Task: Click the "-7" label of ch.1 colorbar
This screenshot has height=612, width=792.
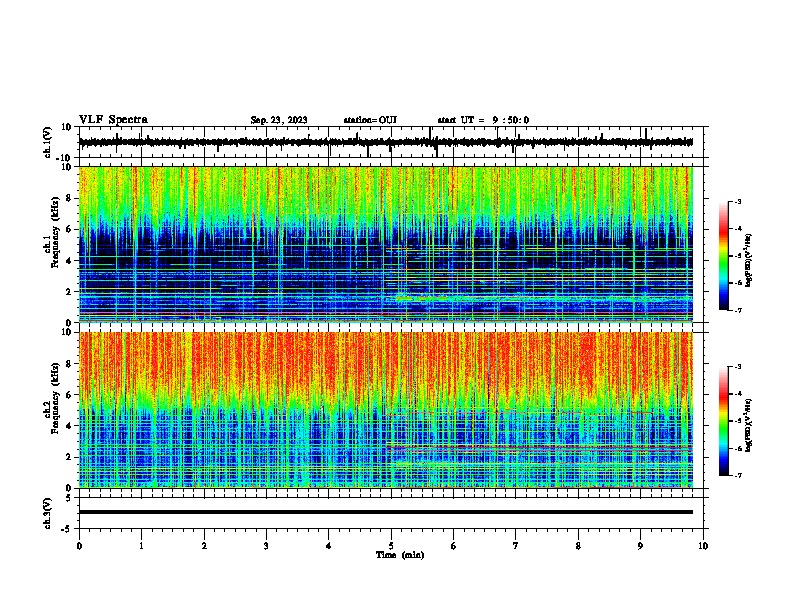Action: (x=737, y=310)
